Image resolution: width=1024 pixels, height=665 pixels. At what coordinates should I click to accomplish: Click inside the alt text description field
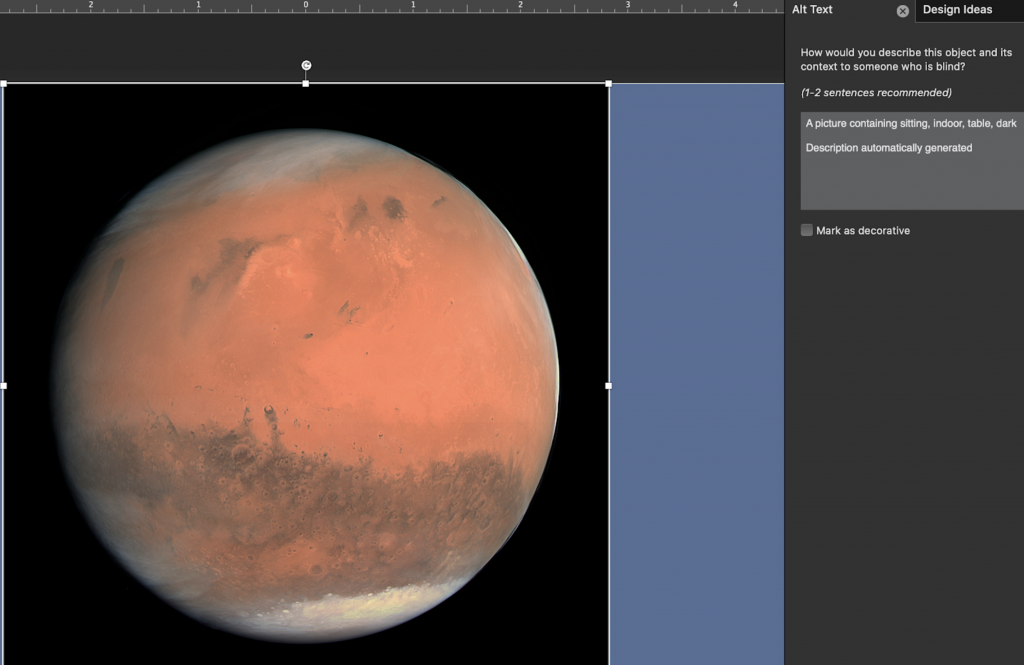click(x=911, y=185)
